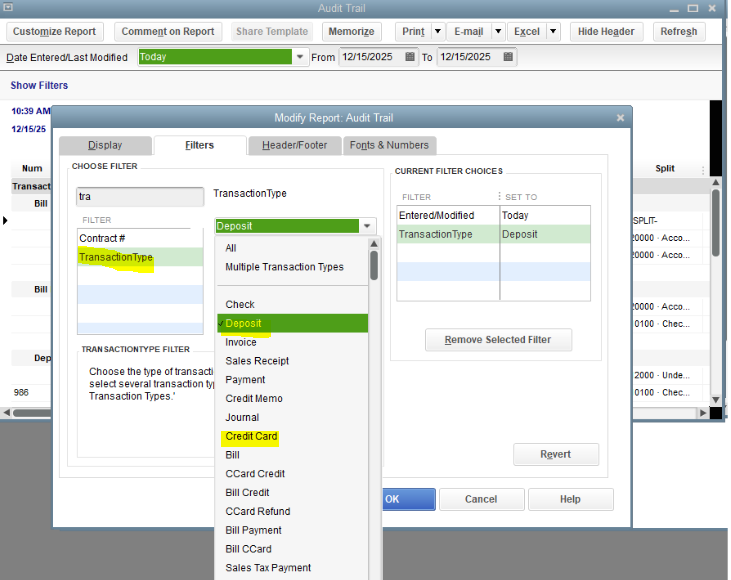Select TransactionType in Choose Filter list
The width and height of the screenshot is (731, 580).
coord(140,257)
